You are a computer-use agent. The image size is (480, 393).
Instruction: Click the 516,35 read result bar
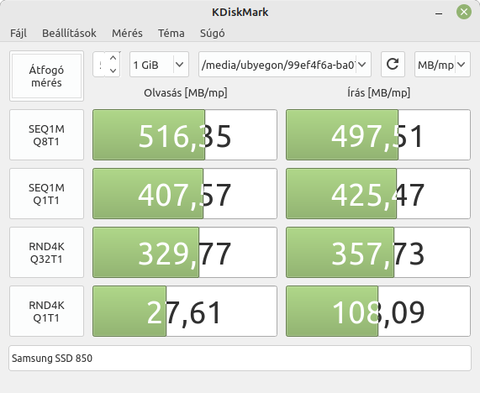tap(185, 135)
